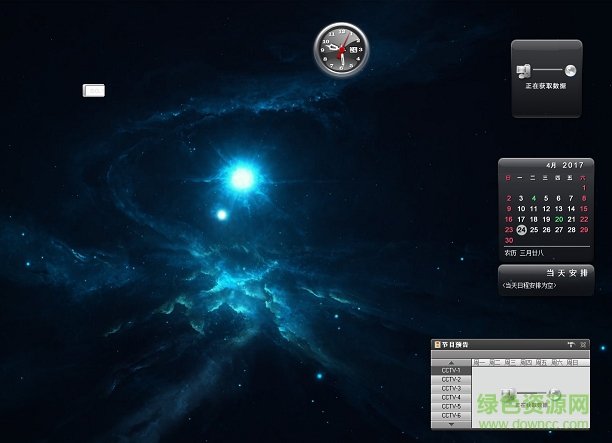The width and height of the screenshot is (612, 443).
Task: Click the globe icon in the data widget
Action: tap(570, 70)
